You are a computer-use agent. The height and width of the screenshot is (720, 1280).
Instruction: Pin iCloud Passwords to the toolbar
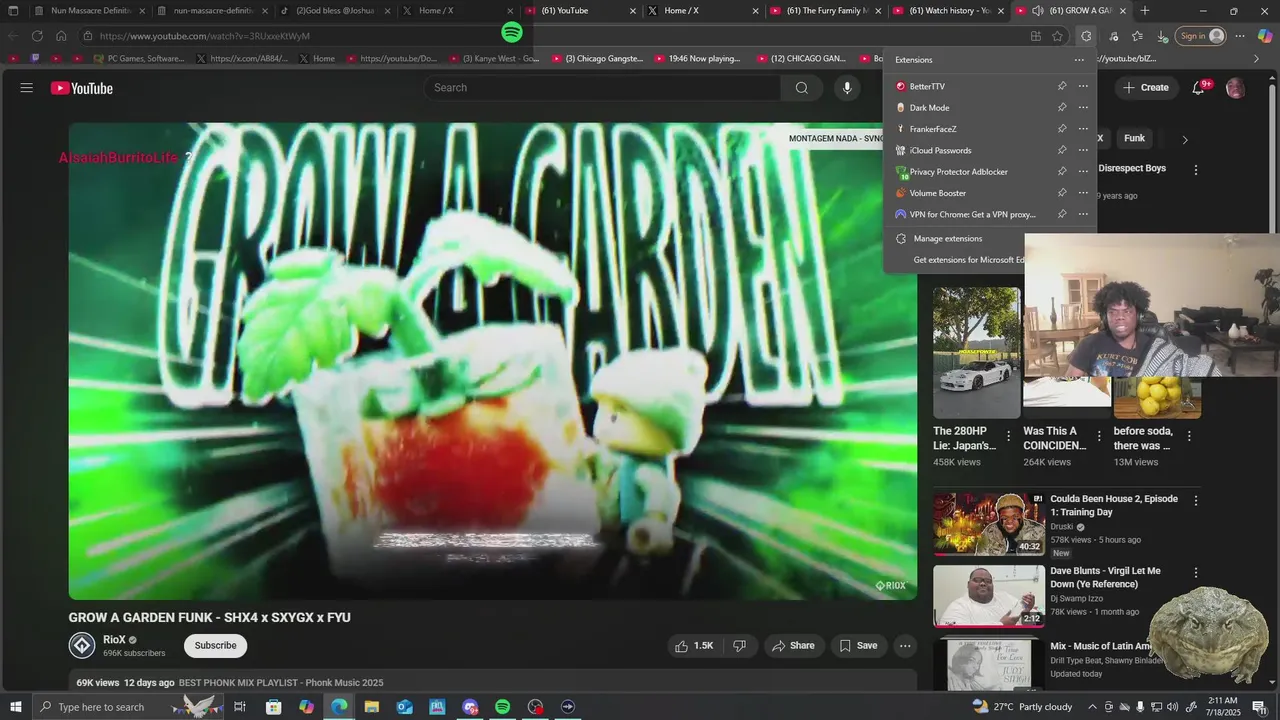pyautogui.click(x=1062, y=150)
